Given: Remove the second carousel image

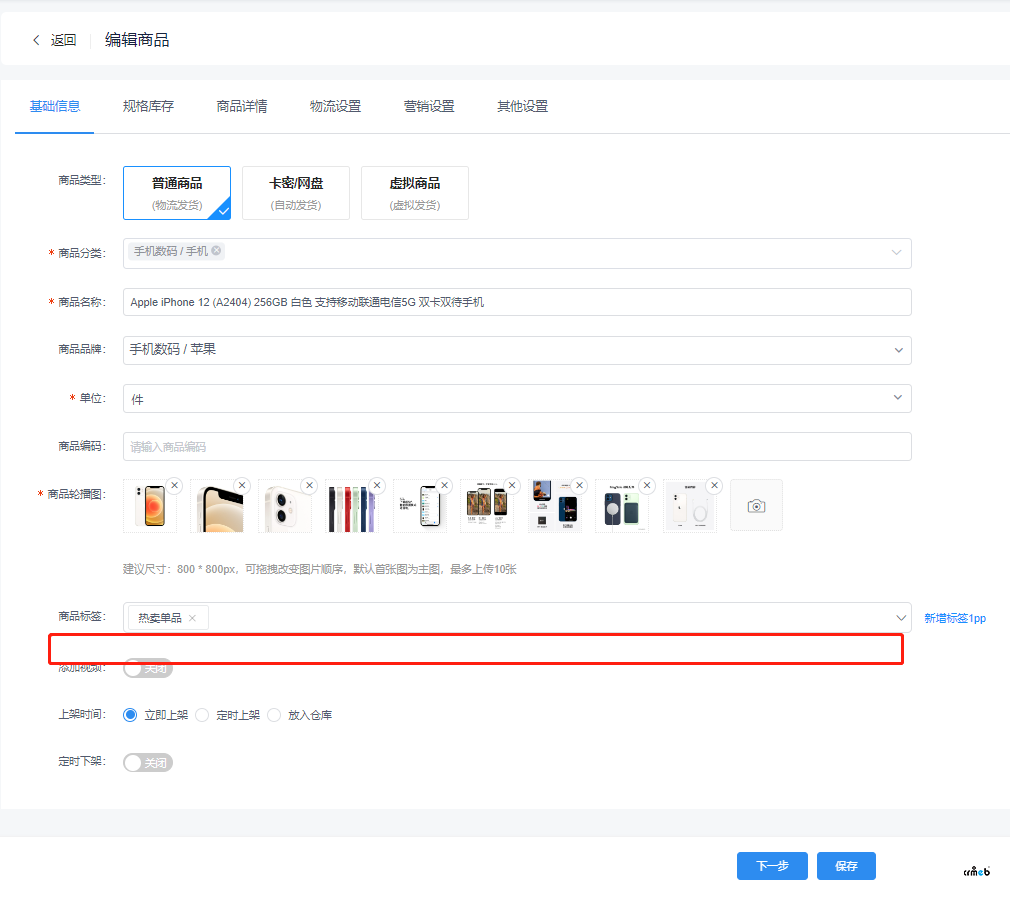Looking at the screenshot, I should [242, 485].
